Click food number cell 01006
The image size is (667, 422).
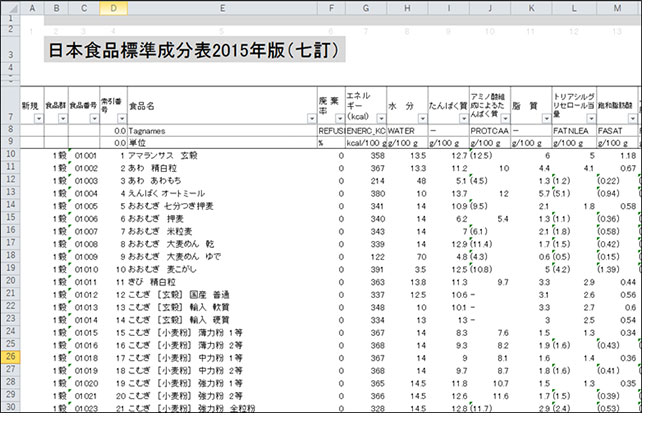pos(84,219)
